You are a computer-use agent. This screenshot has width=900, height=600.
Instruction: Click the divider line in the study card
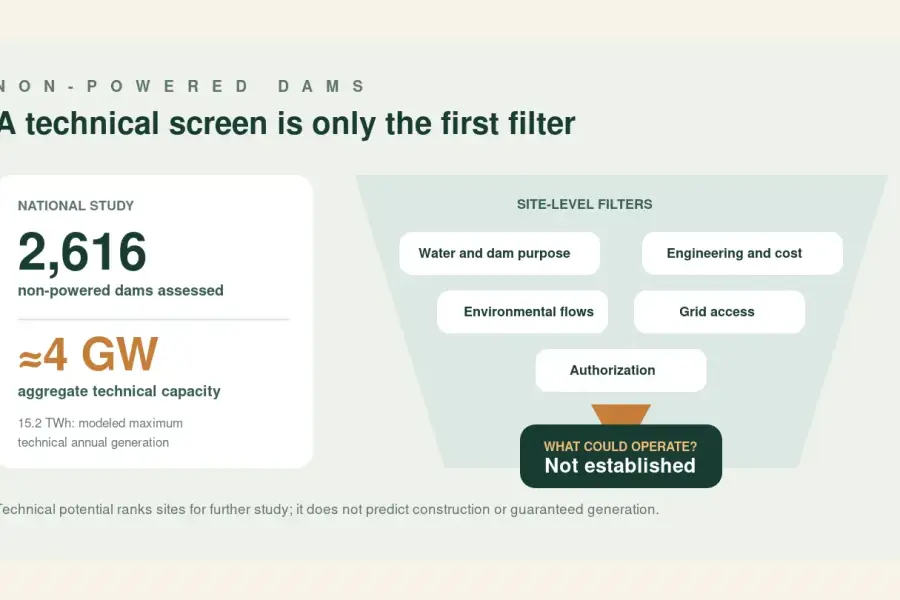point(153,319)
